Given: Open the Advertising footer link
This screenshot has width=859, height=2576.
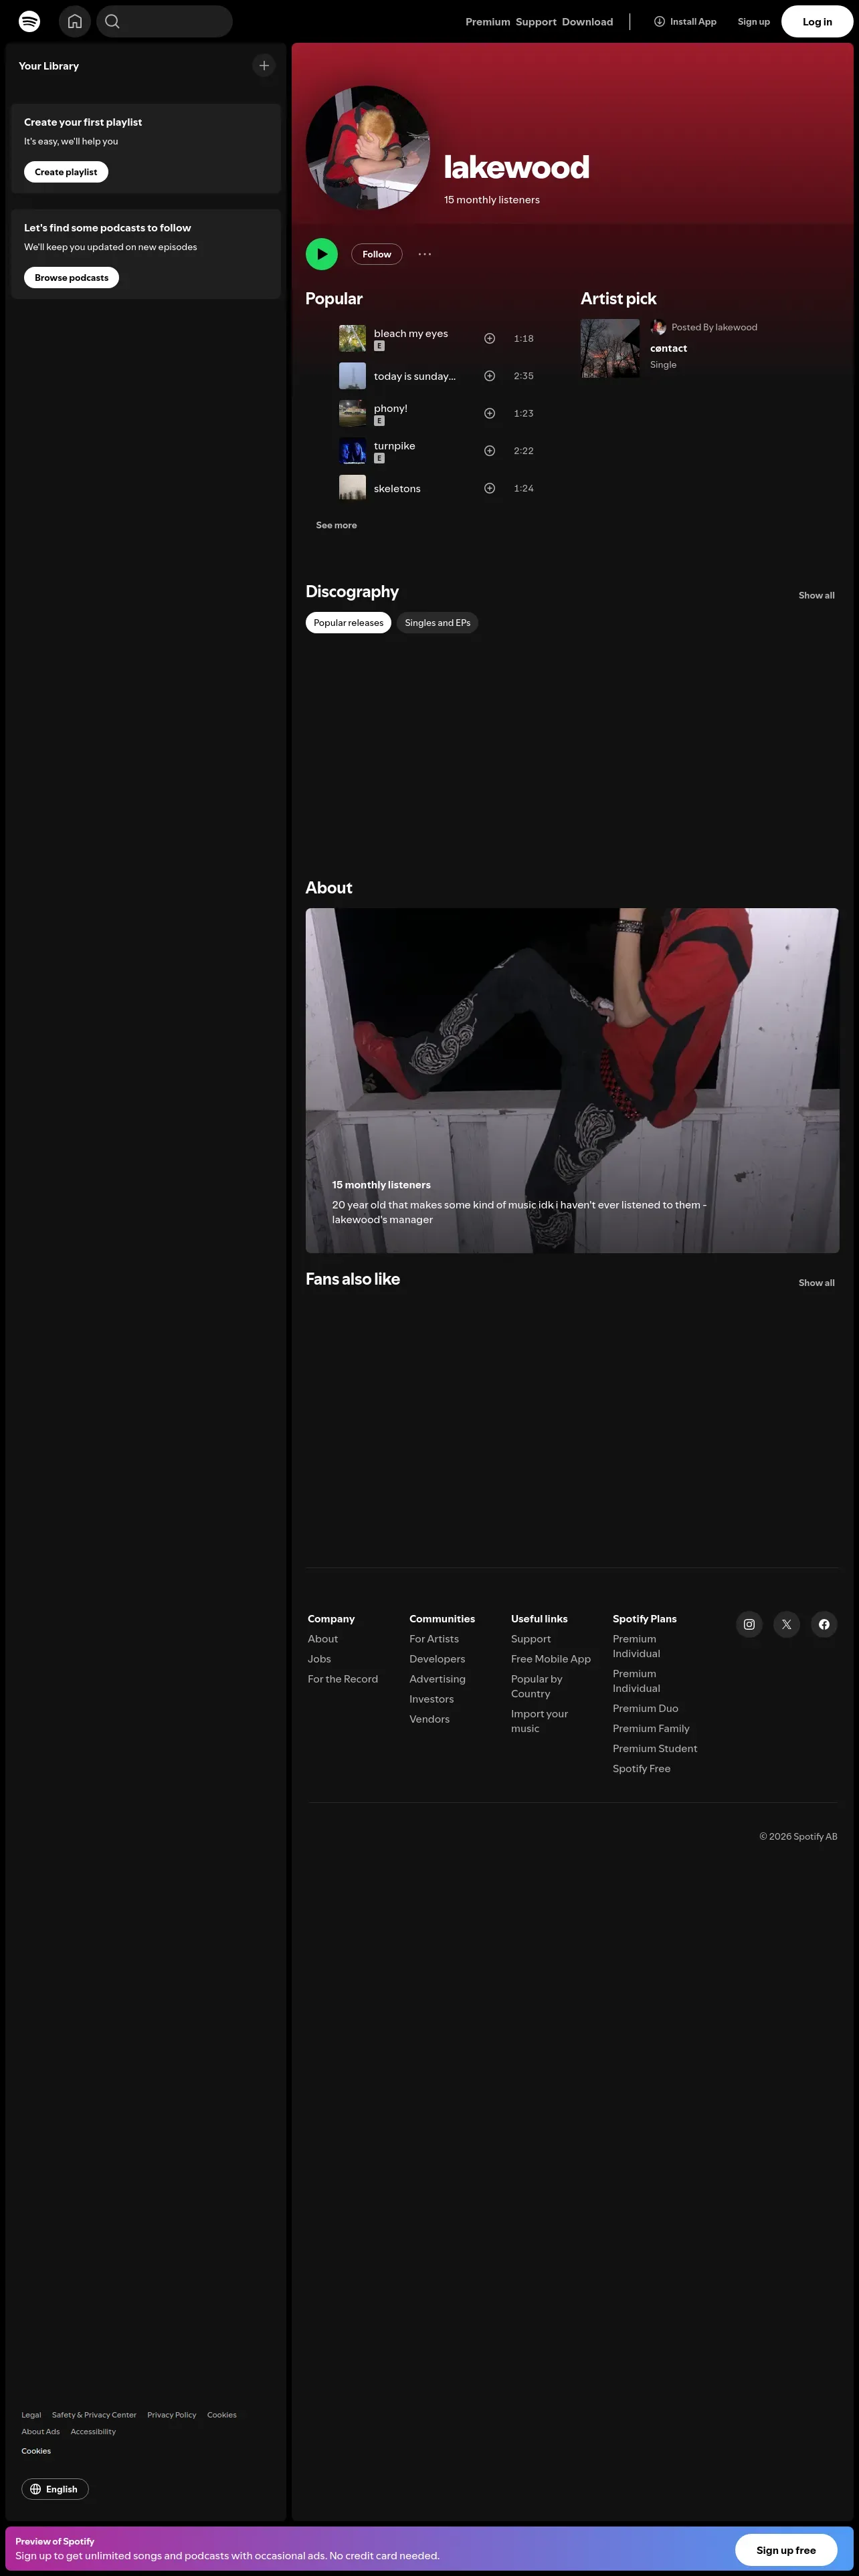Looking at the screenshot, I should coord(437,1679).
